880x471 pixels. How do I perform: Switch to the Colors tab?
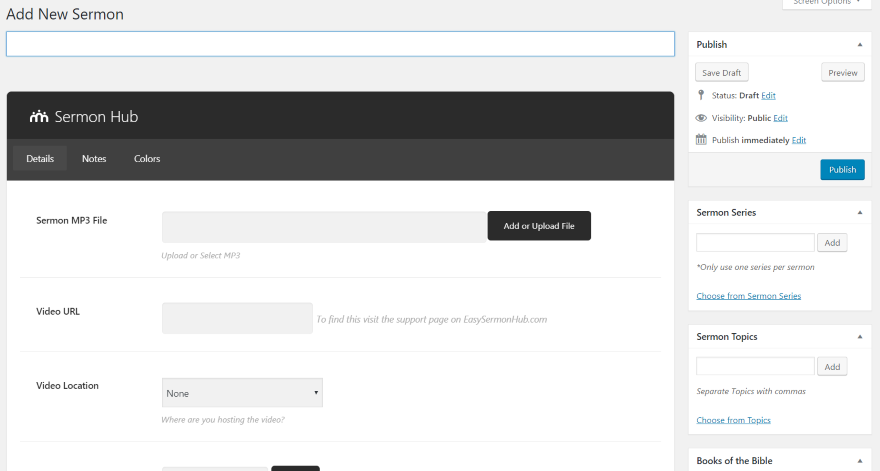pos(147,158)
